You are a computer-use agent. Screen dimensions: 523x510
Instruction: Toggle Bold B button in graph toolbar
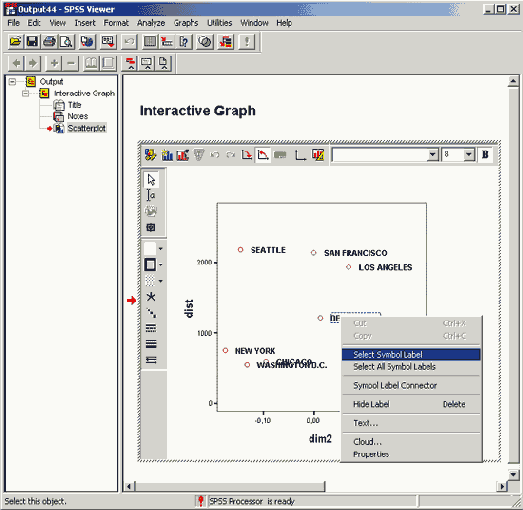click(485, 155)
